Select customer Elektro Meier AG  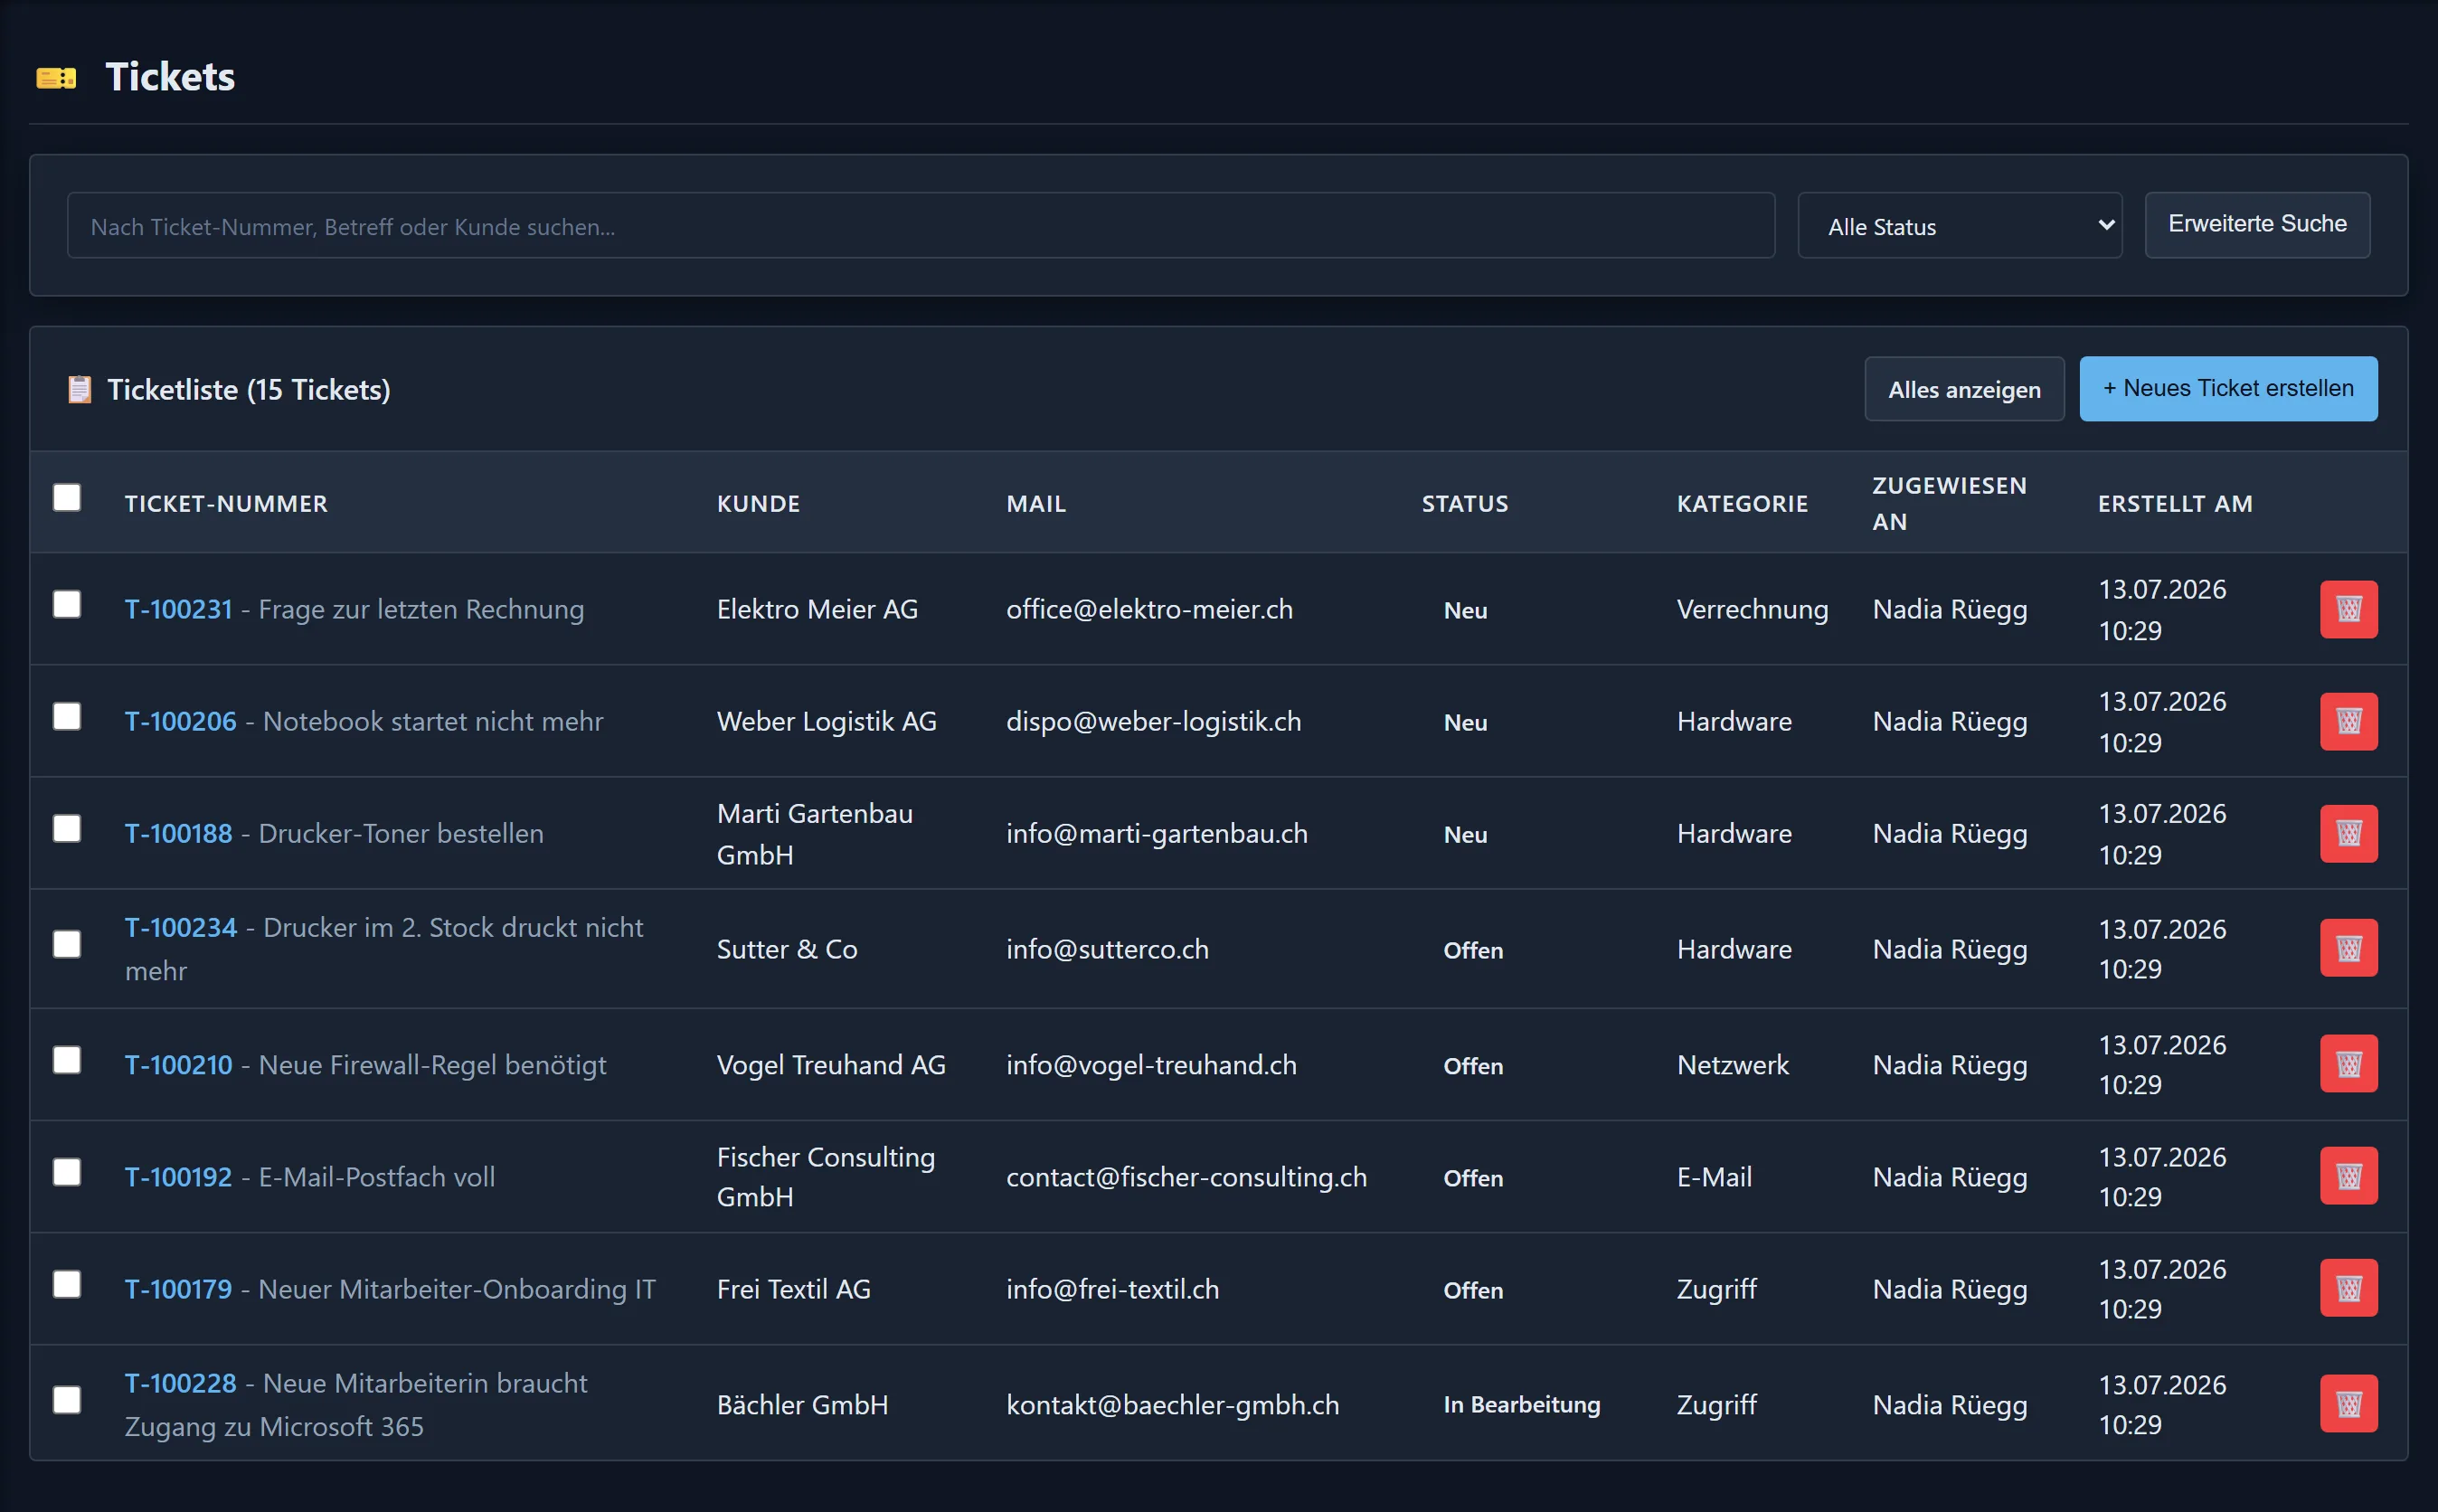[817, 609]
